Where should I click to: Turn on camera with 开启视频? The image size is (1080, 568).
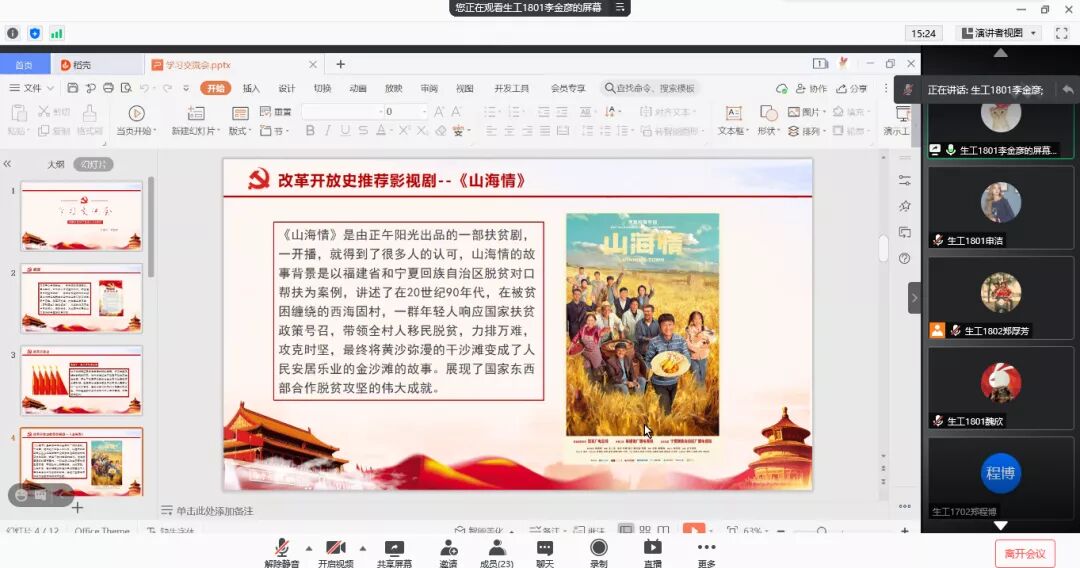[x=336, y=549]
